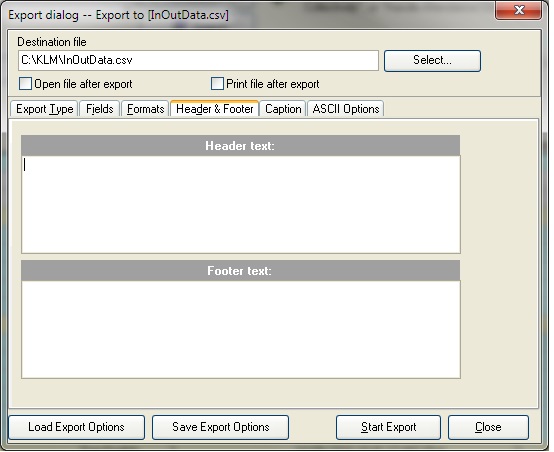Start Export using the bottom button

point(388,427)
